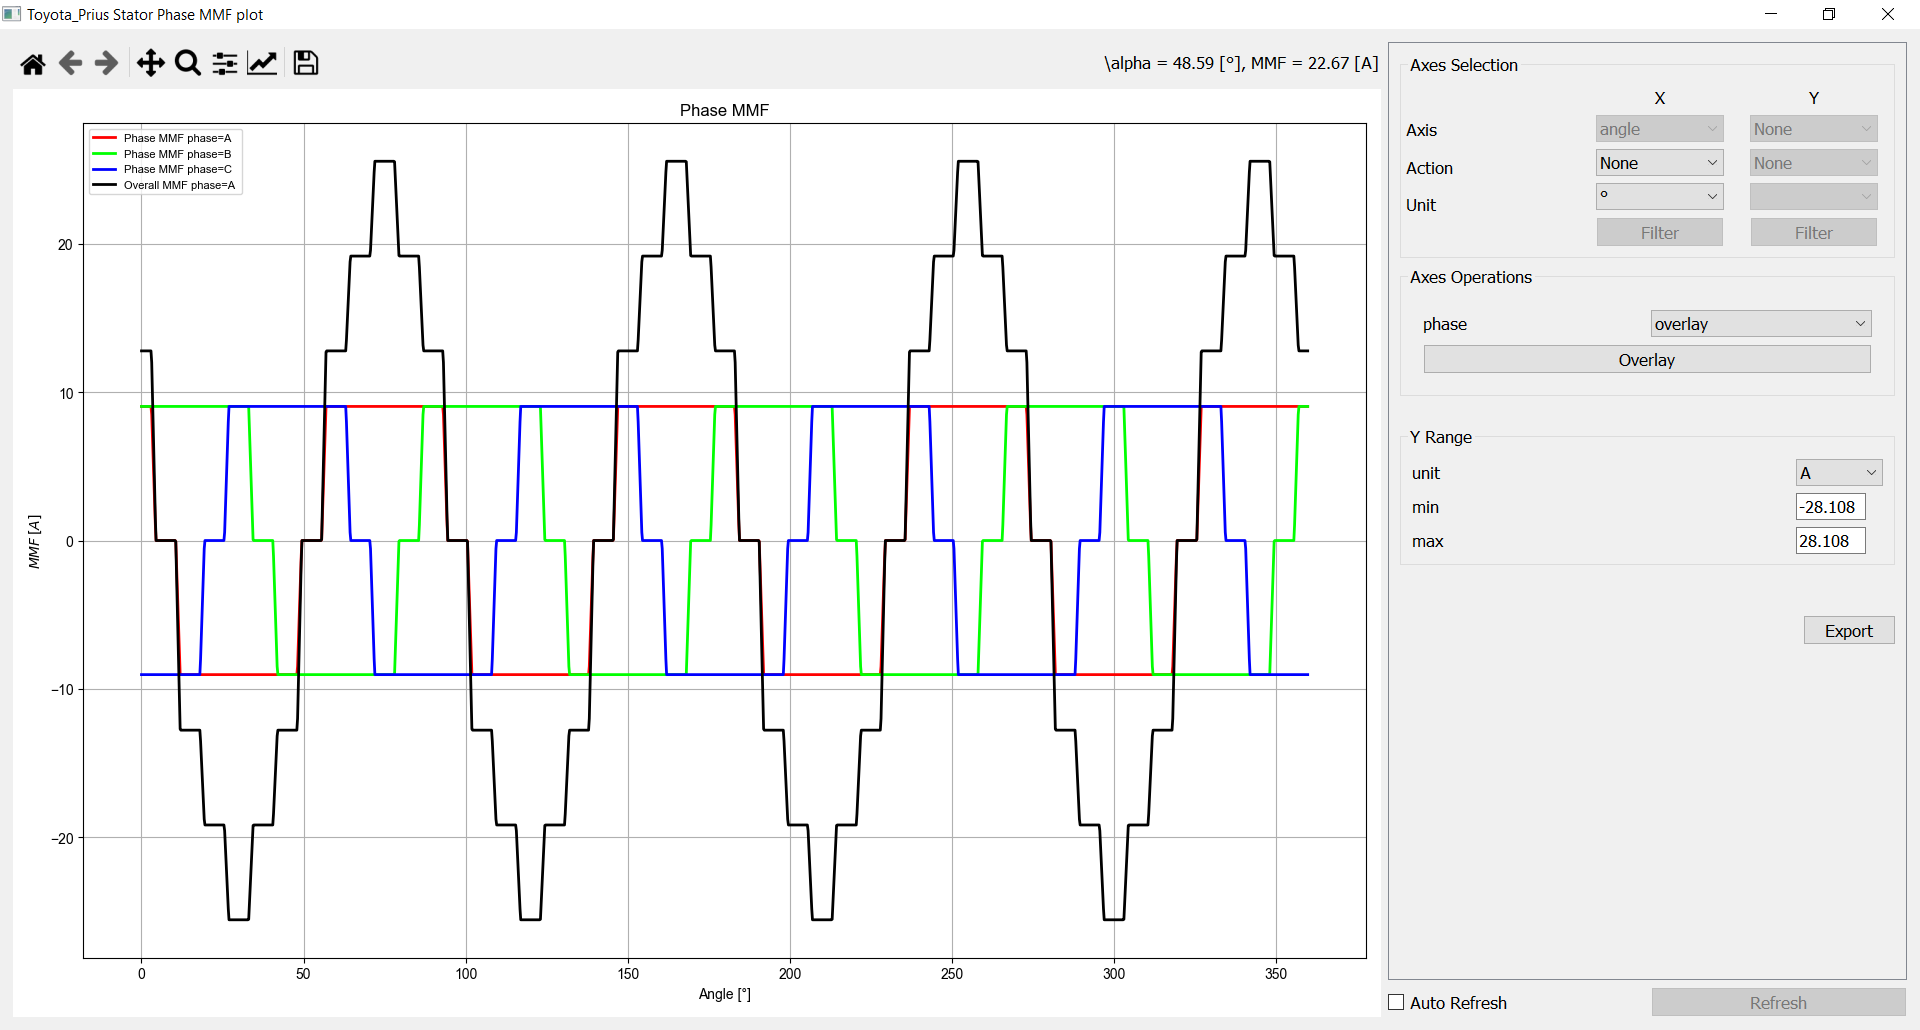Open the Y Axis None dropdown

point(1813,129)
